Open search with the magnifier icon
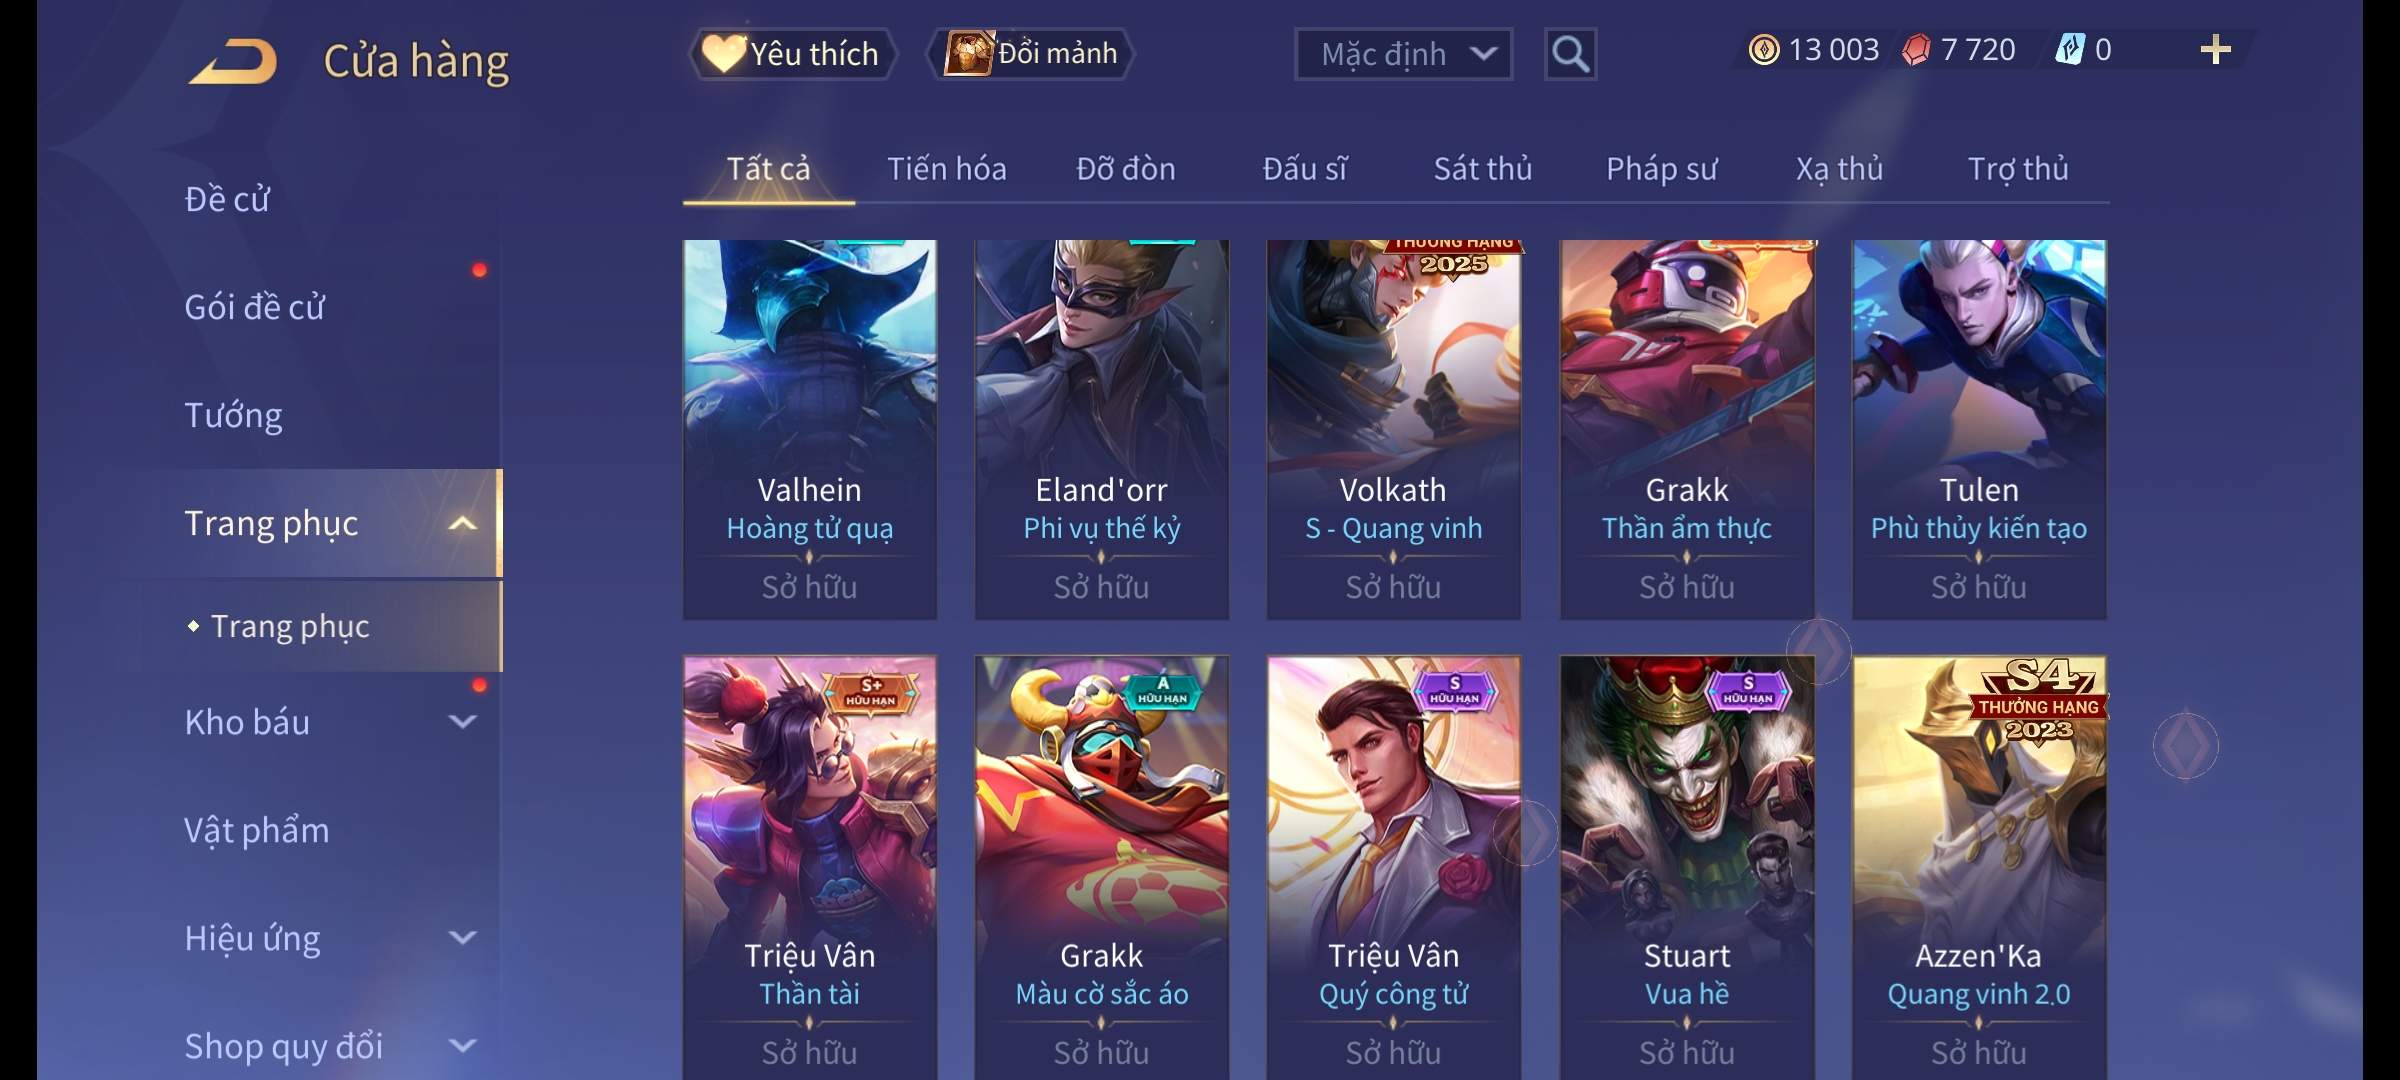The height and width of the screenshot is (1080, 2400). [x=1570, y=54]
